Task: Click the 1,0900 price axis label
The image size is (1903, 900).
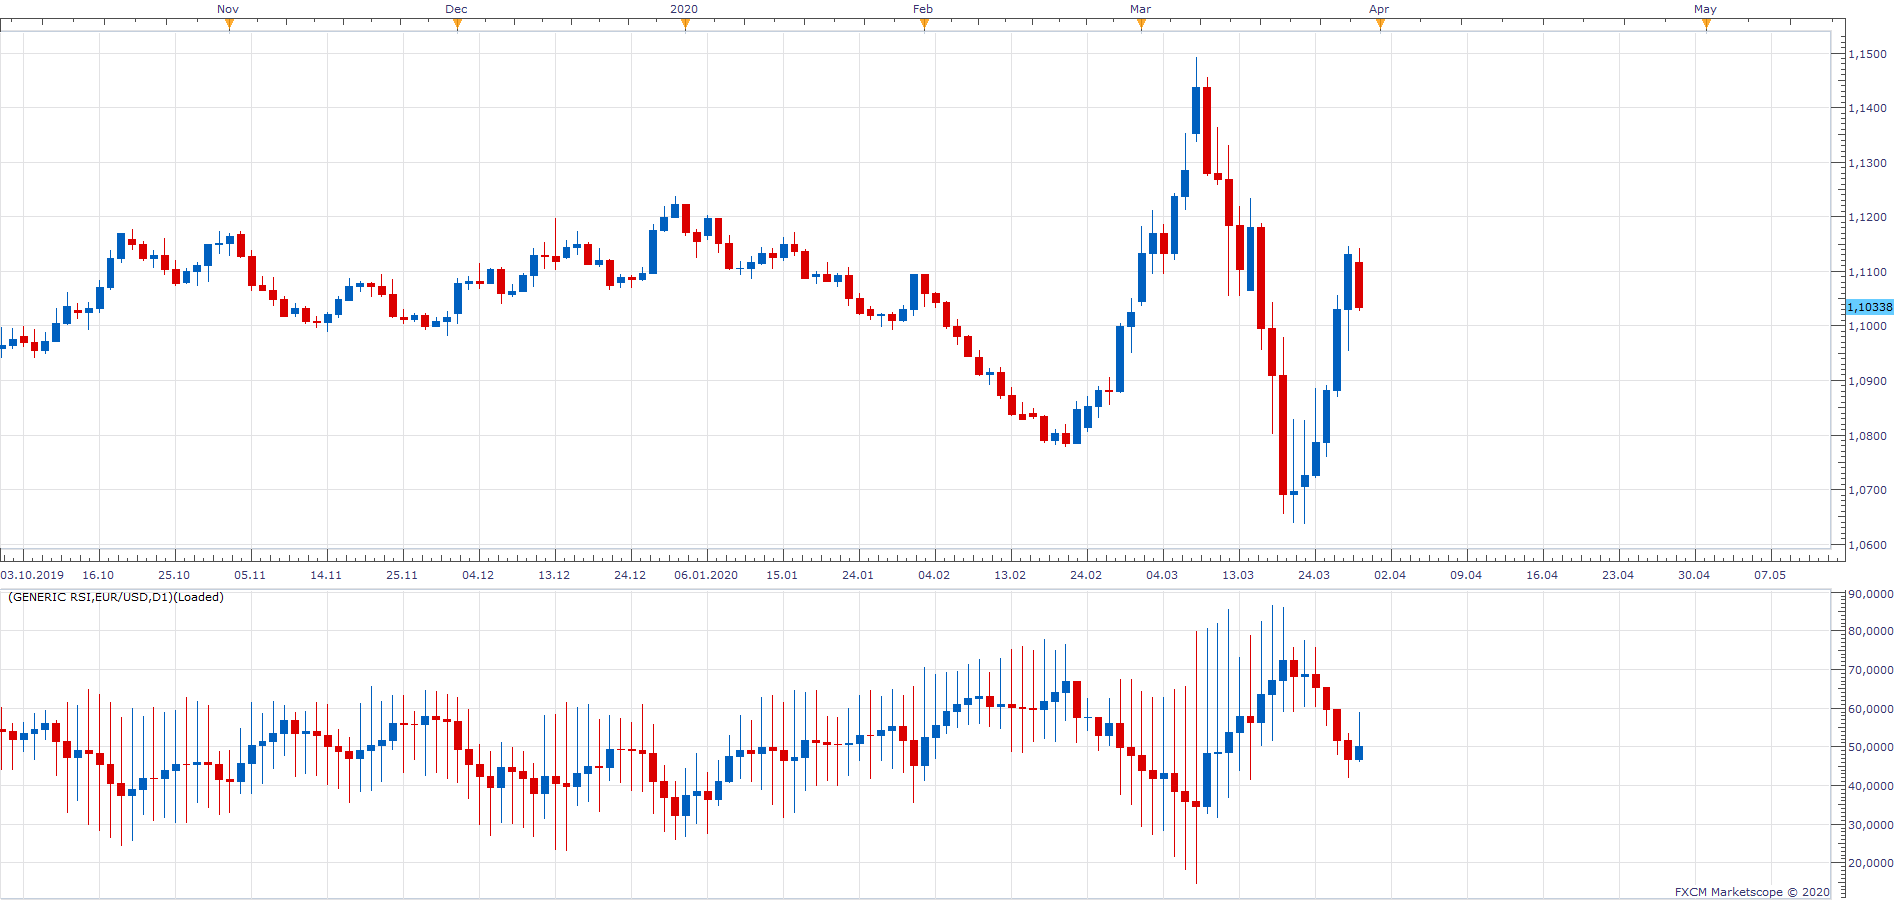Action: pos(1868,381)
